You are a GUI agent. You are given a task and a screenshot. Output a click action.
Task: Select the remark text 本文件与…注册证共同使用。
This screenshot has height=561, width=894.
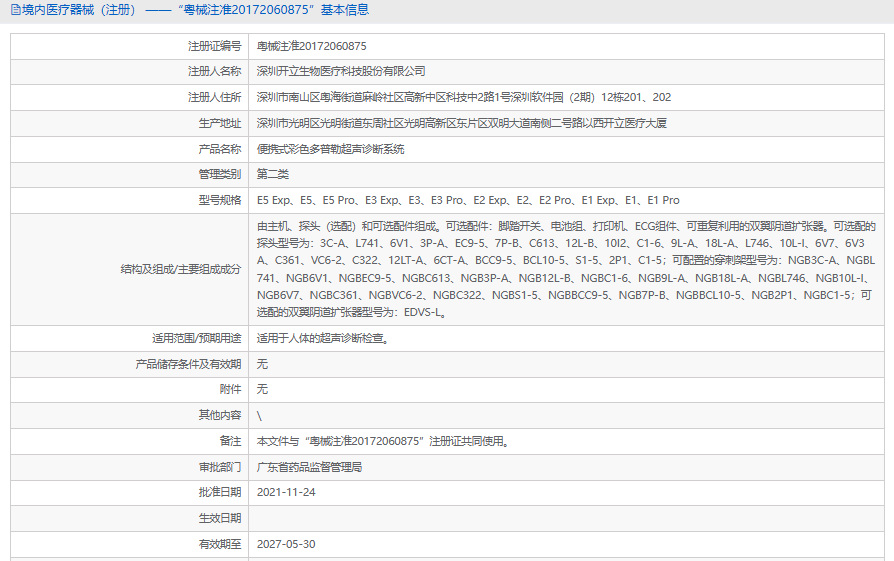tap(383, 441)
